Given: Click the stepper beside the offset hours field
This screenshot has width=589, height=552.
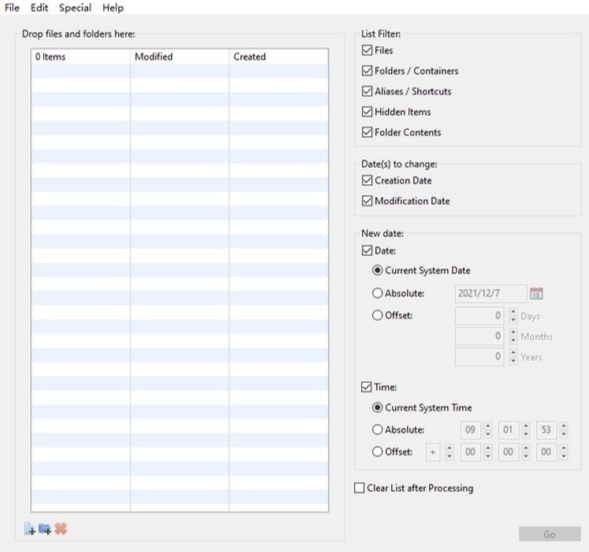Looking at the screenshot, I should point(488,452).
